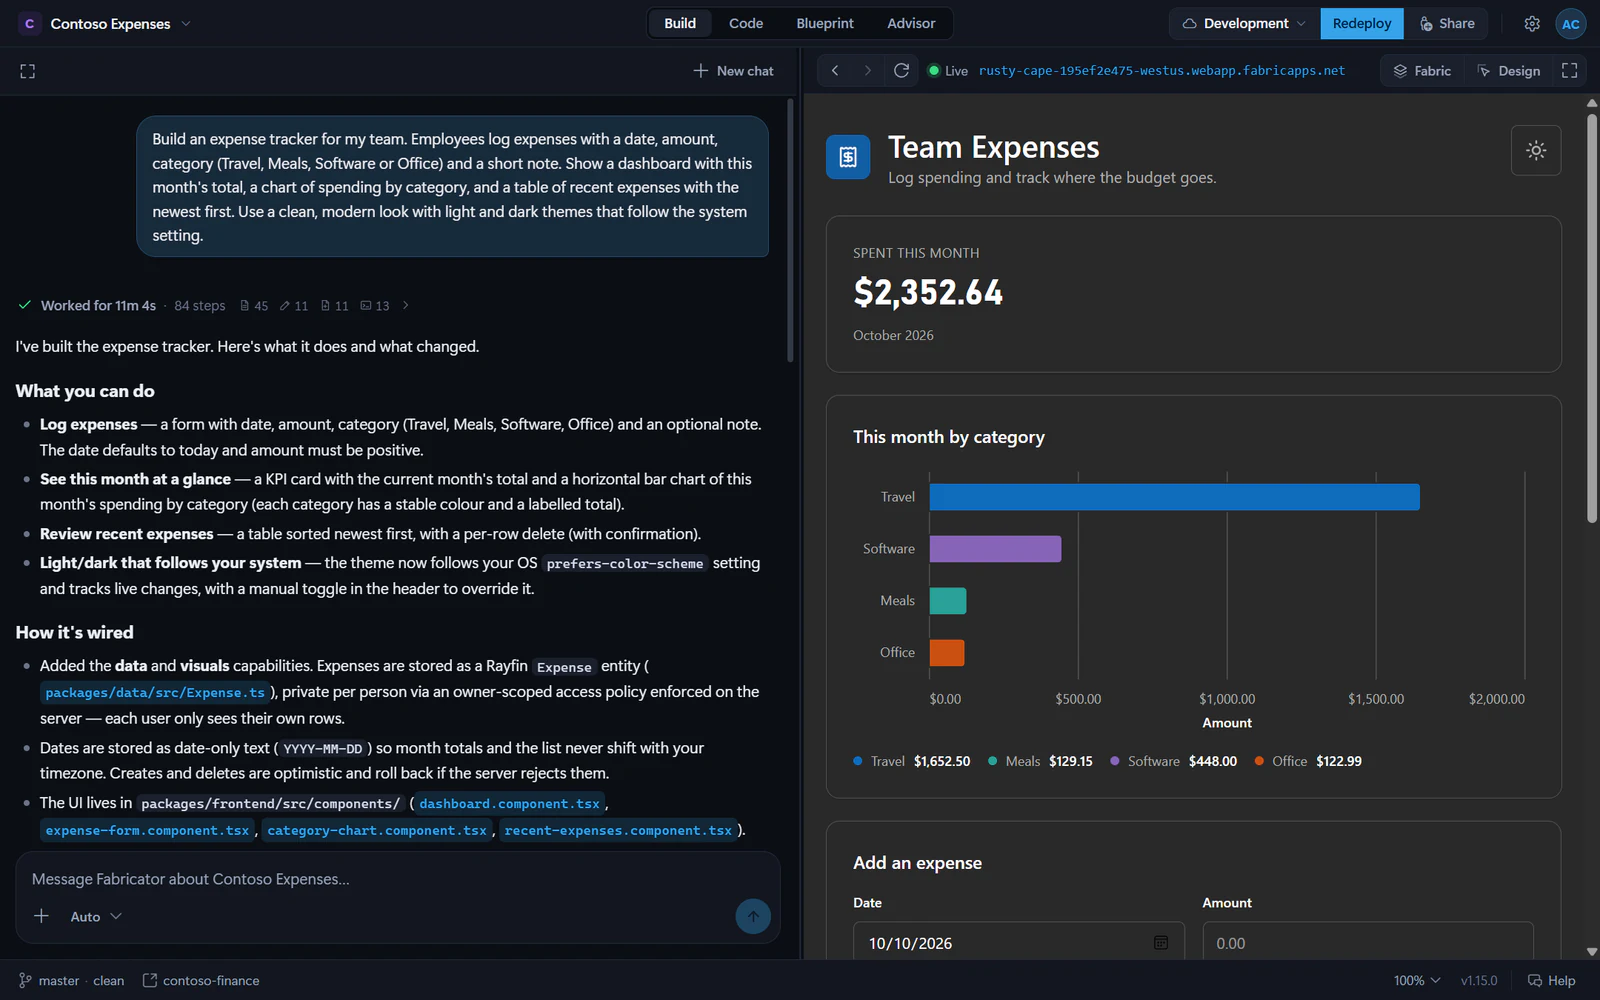Click the Redeploy button
The image size is (1600, 1000).
(x=1362, y=24)
